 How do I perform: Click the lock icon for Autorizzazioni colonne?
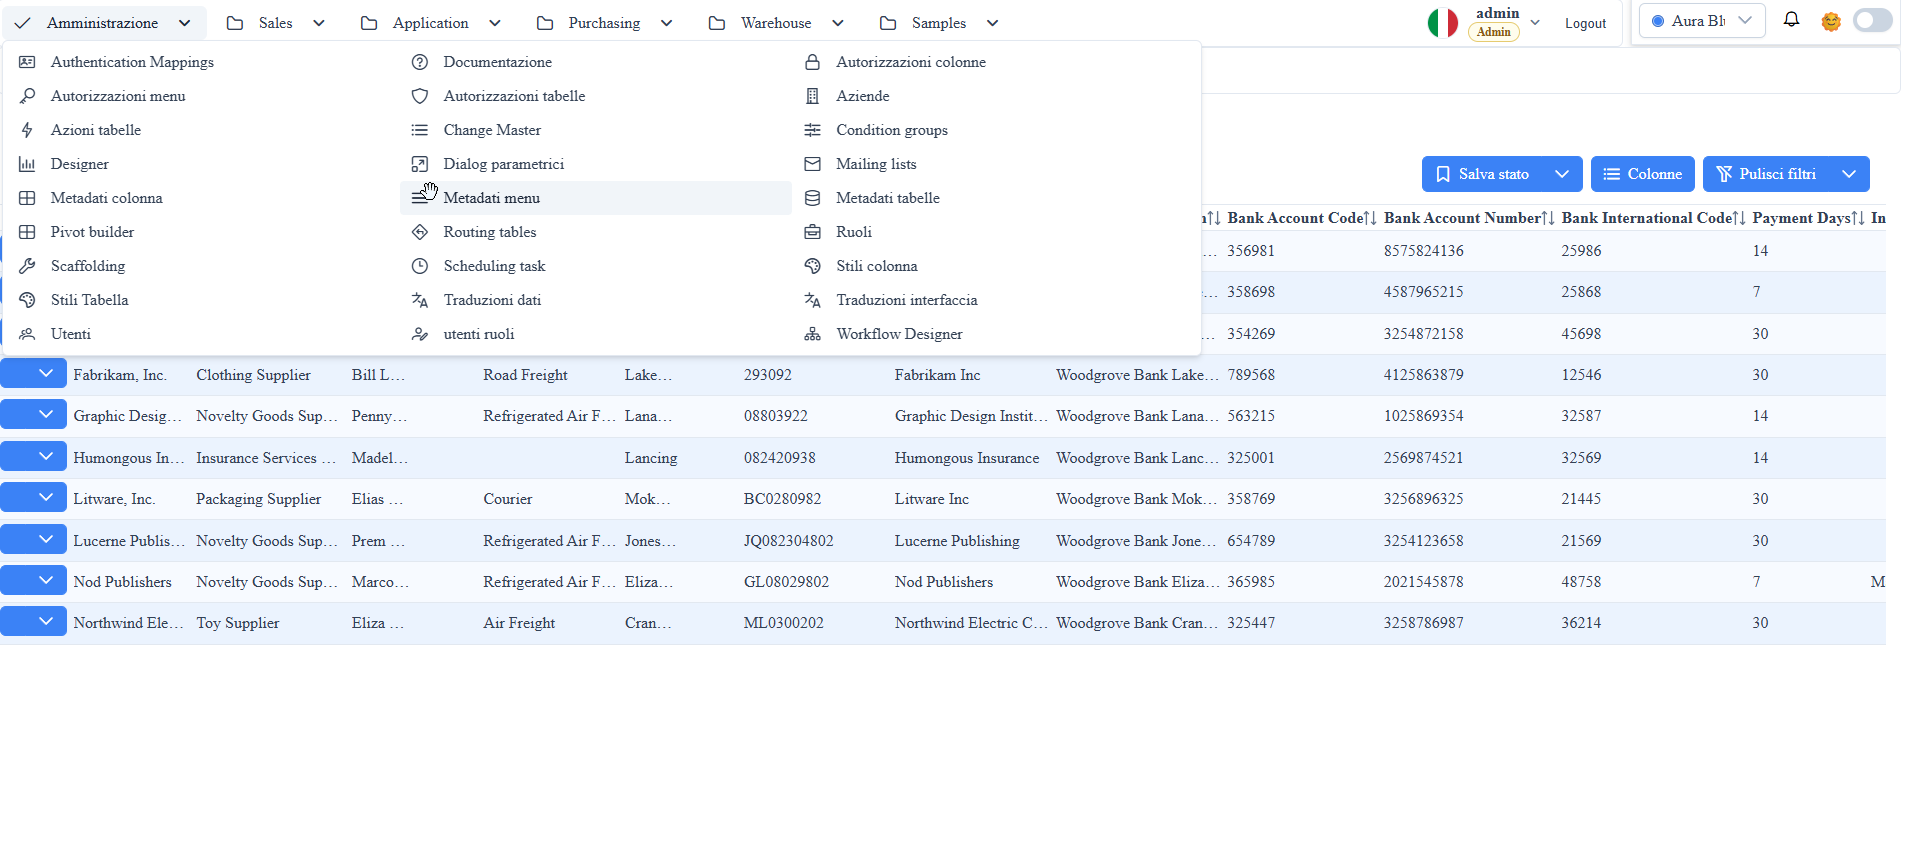(813, 62)
